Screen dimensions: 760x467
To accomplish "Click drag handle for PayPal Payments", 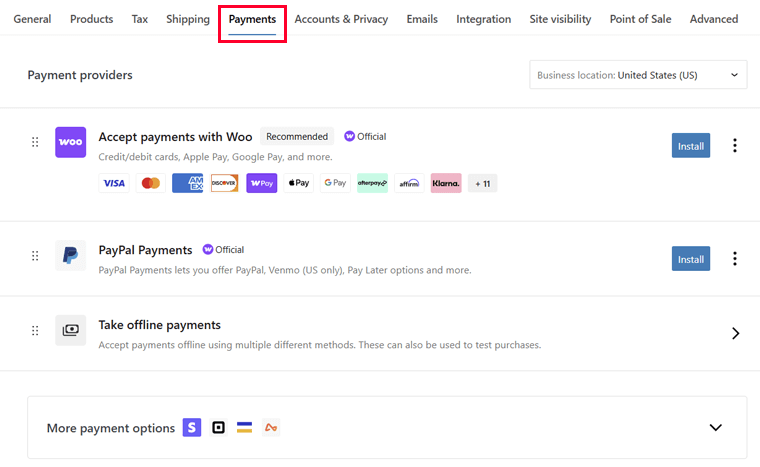I will 35,256.
